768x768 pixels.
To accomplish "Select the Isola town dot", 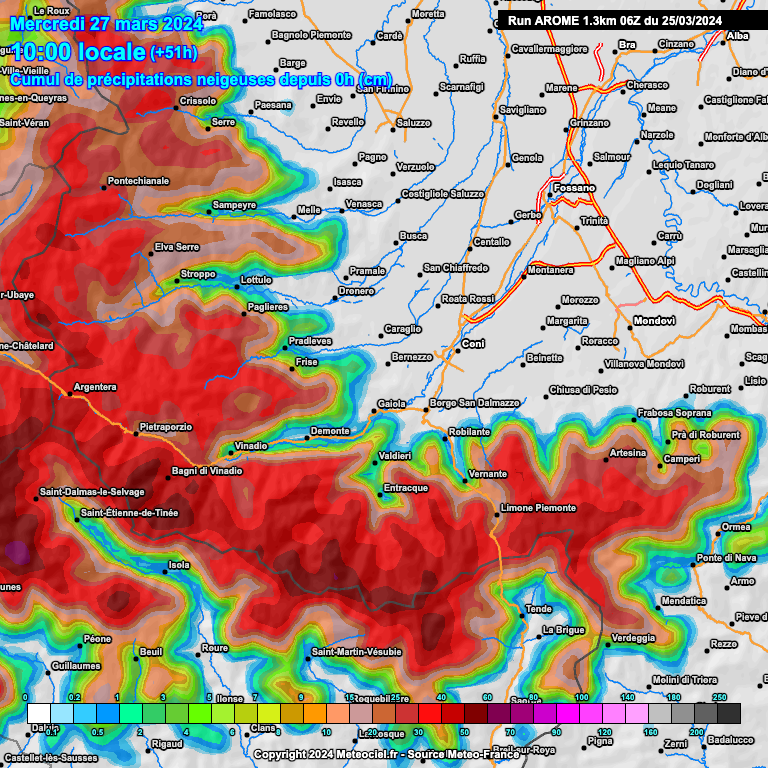I will coord(165,572).
